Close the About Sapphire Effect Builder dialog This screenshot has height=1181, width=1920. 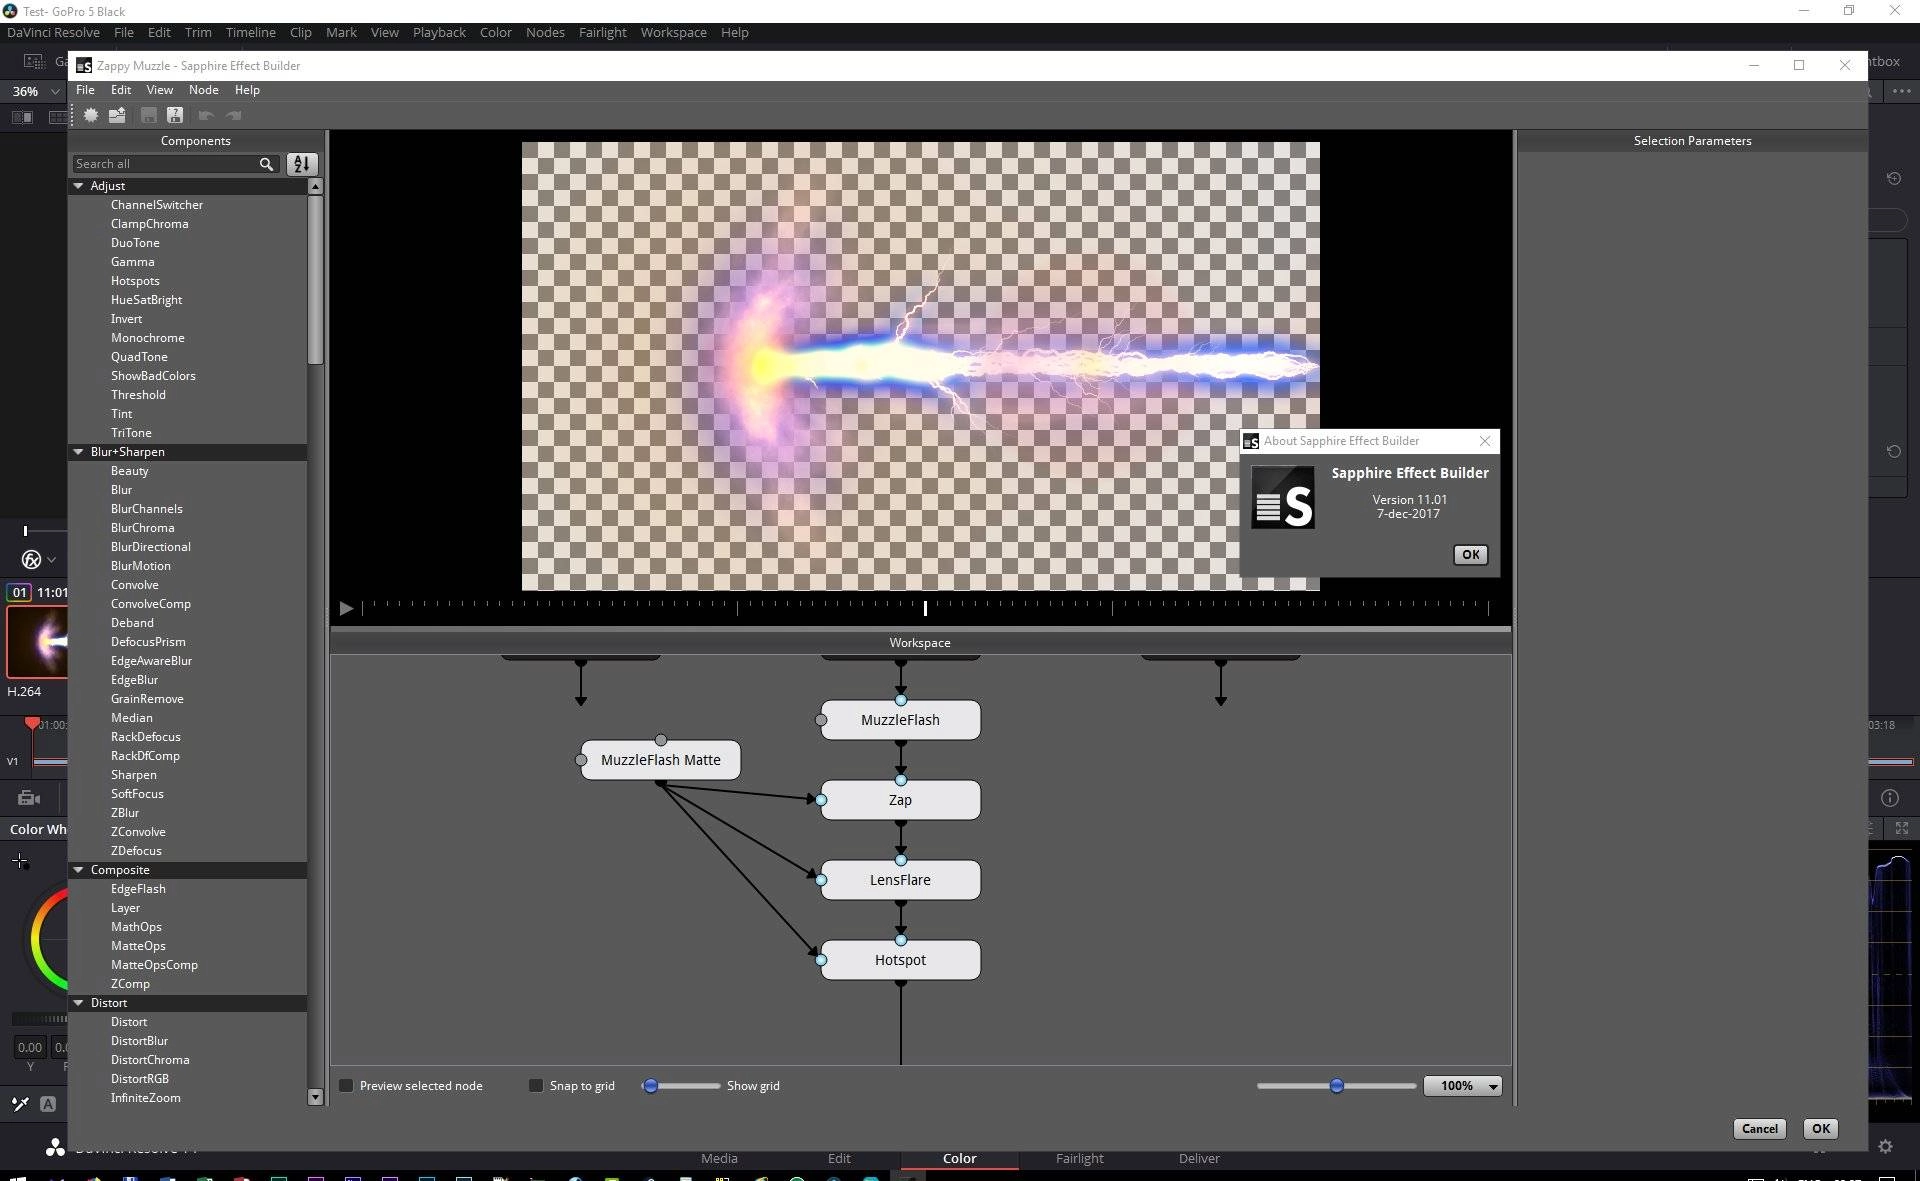pos(1485,441)
